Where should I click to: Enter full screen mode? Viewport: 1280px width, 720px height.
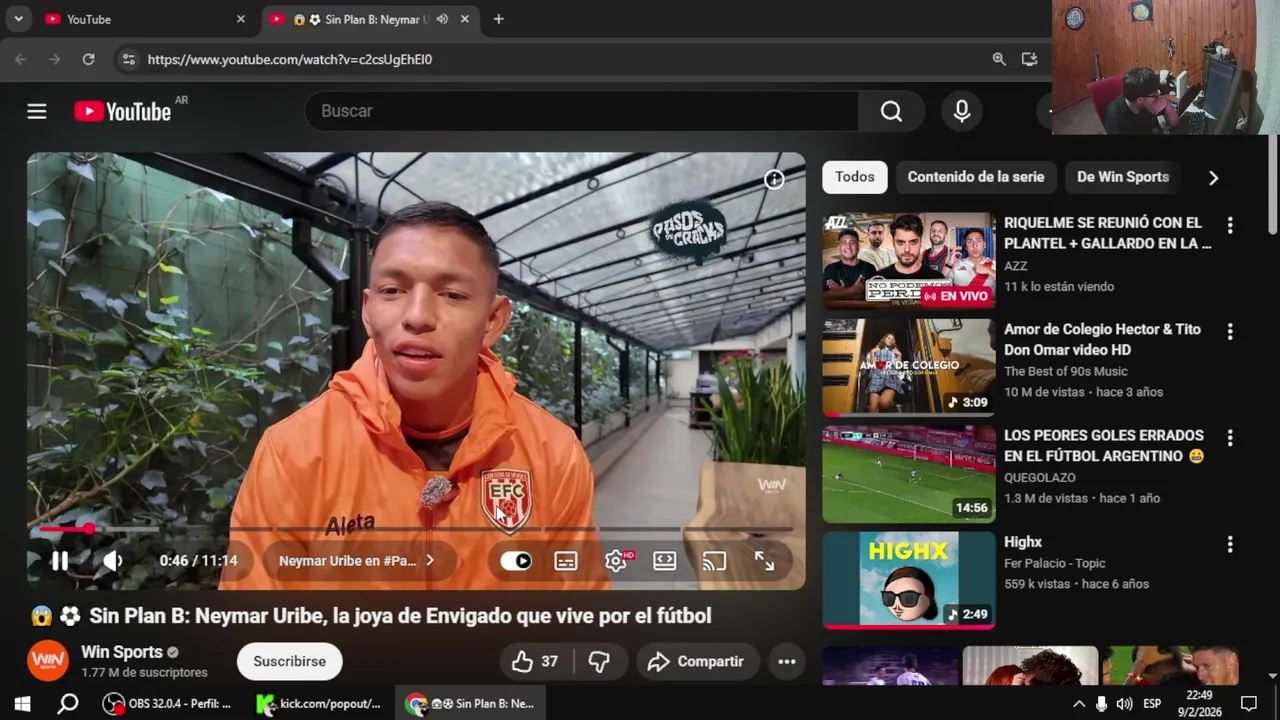tap(764, 561)
